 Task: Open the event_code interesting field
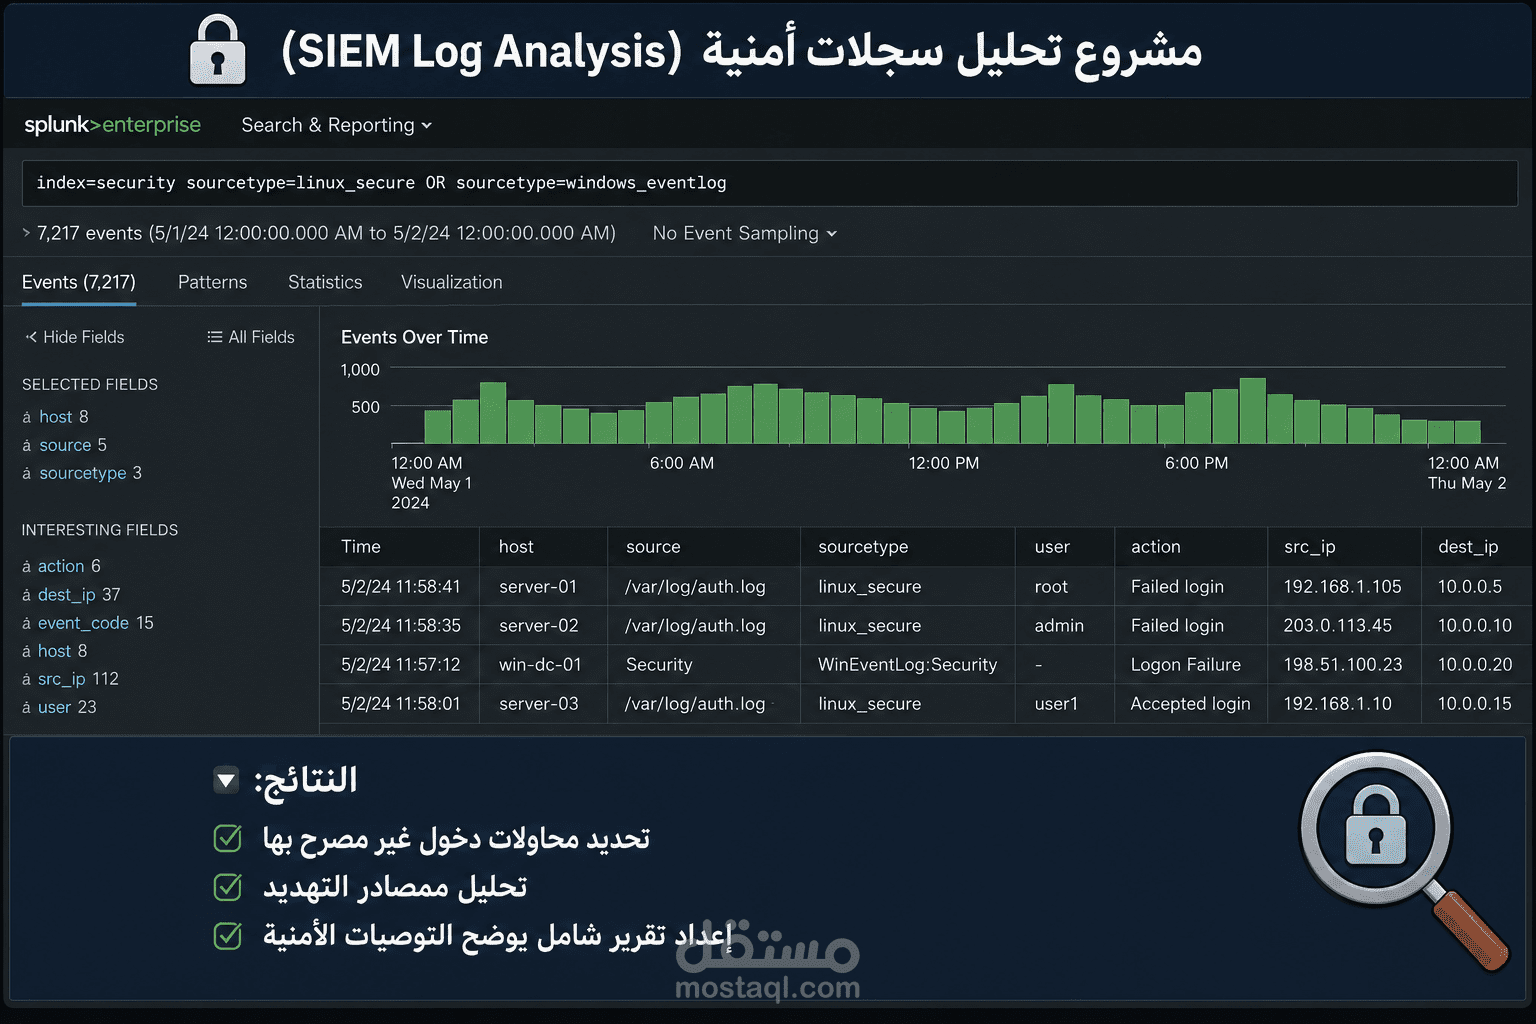[x=83, y=622]
